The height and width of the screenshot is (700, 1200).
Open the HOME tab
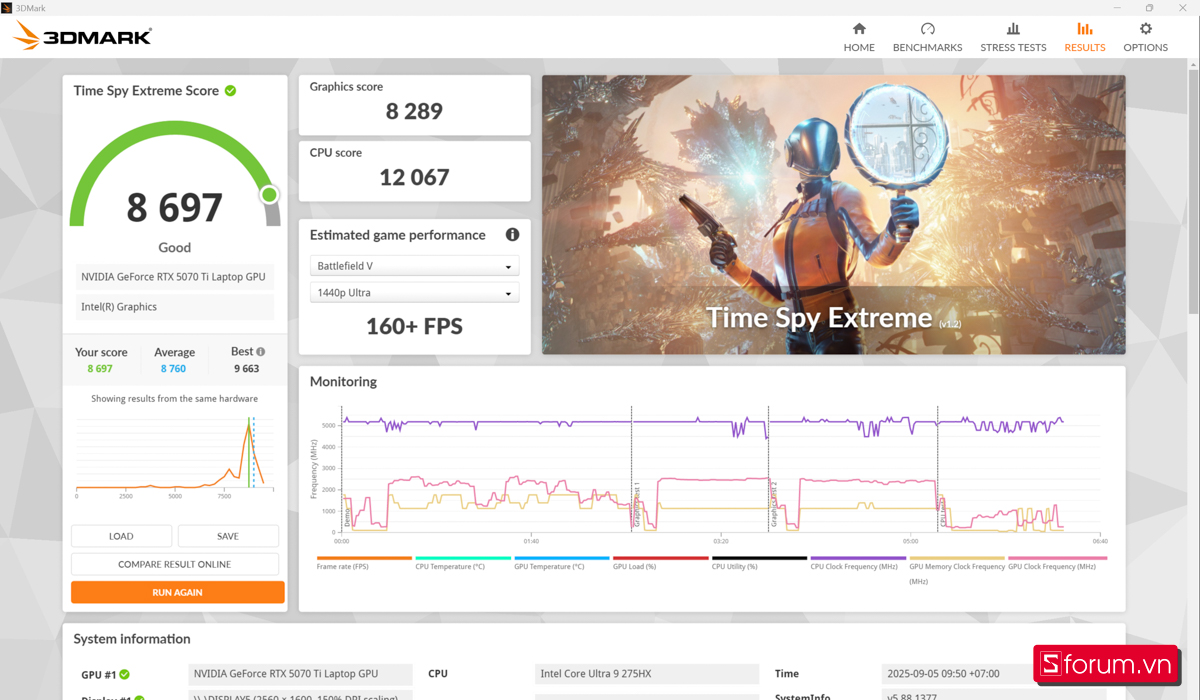[859, 37]
